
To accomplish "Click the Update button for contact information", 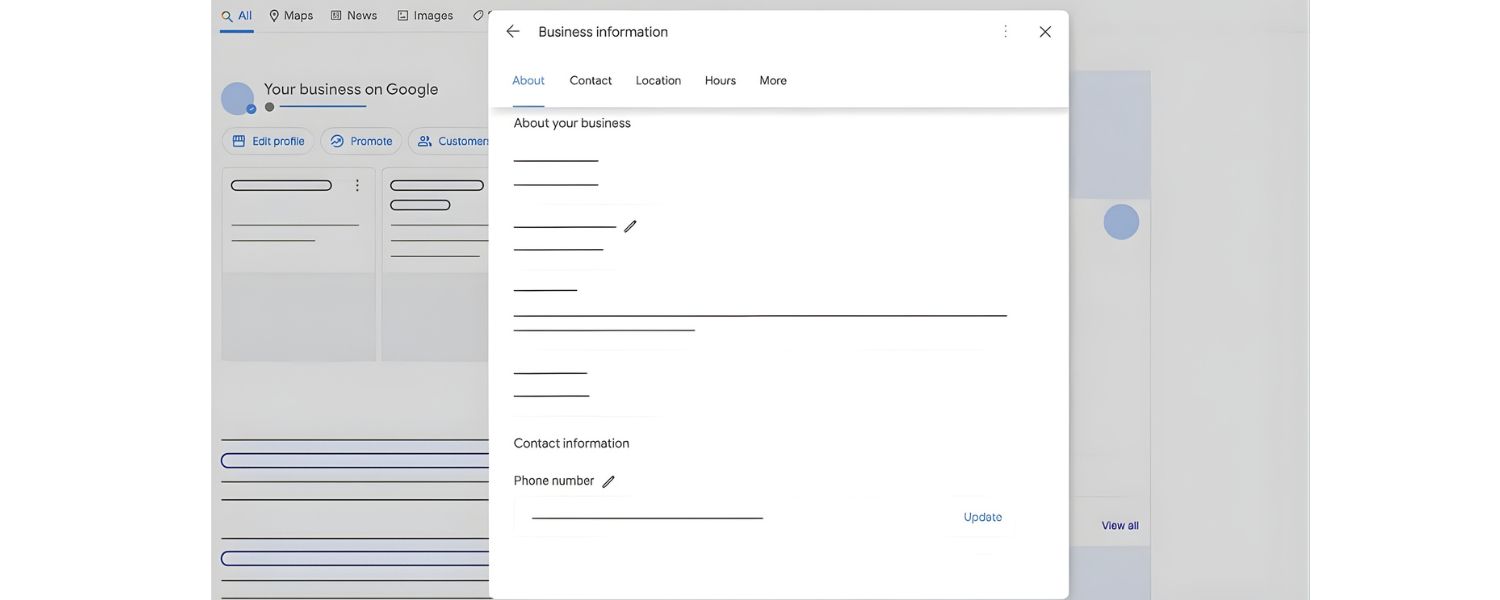I will point(982,517).
